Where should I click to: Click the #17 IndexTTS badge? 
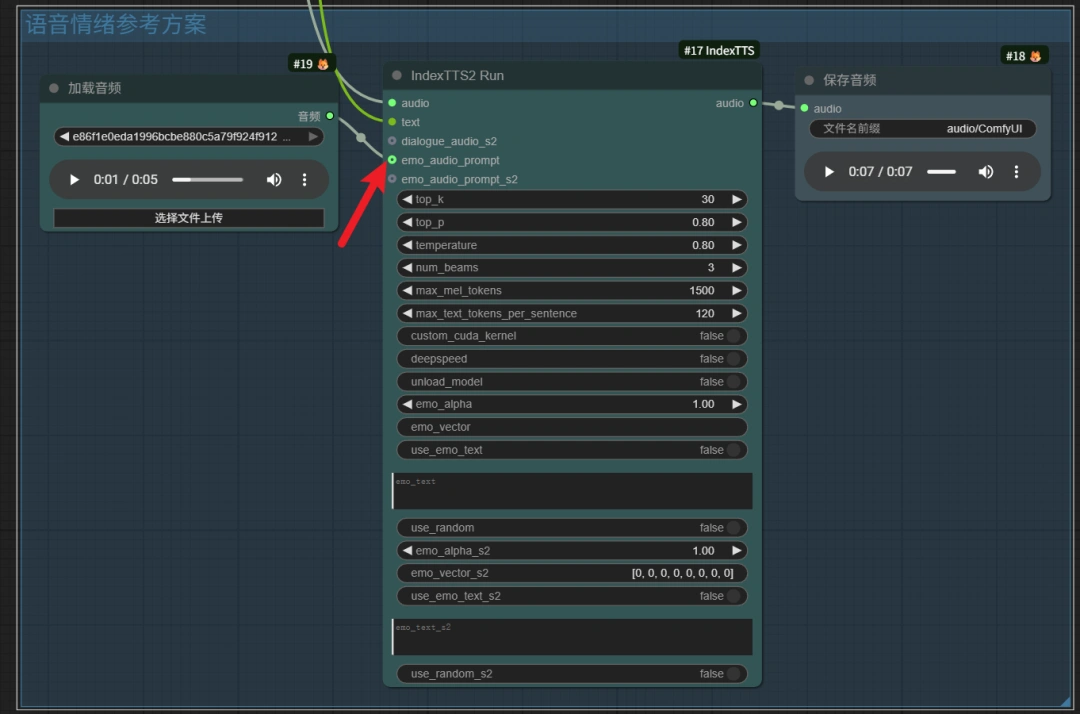(719, 50)
